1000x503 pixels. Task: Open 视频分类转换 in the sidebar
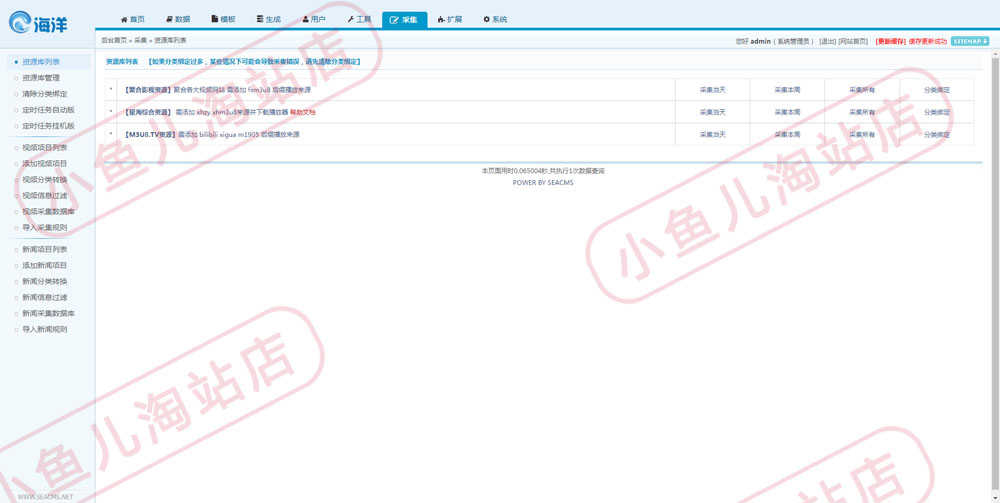pyautogui.click(x=45, y=179)
